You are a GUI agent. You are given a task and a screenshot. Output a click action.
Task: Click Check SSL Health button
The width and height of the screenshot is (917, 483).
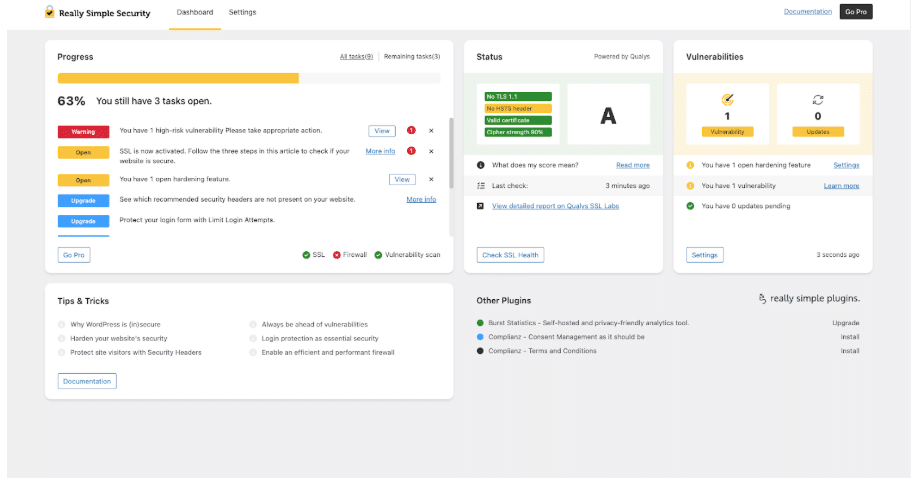pos(510,255)
